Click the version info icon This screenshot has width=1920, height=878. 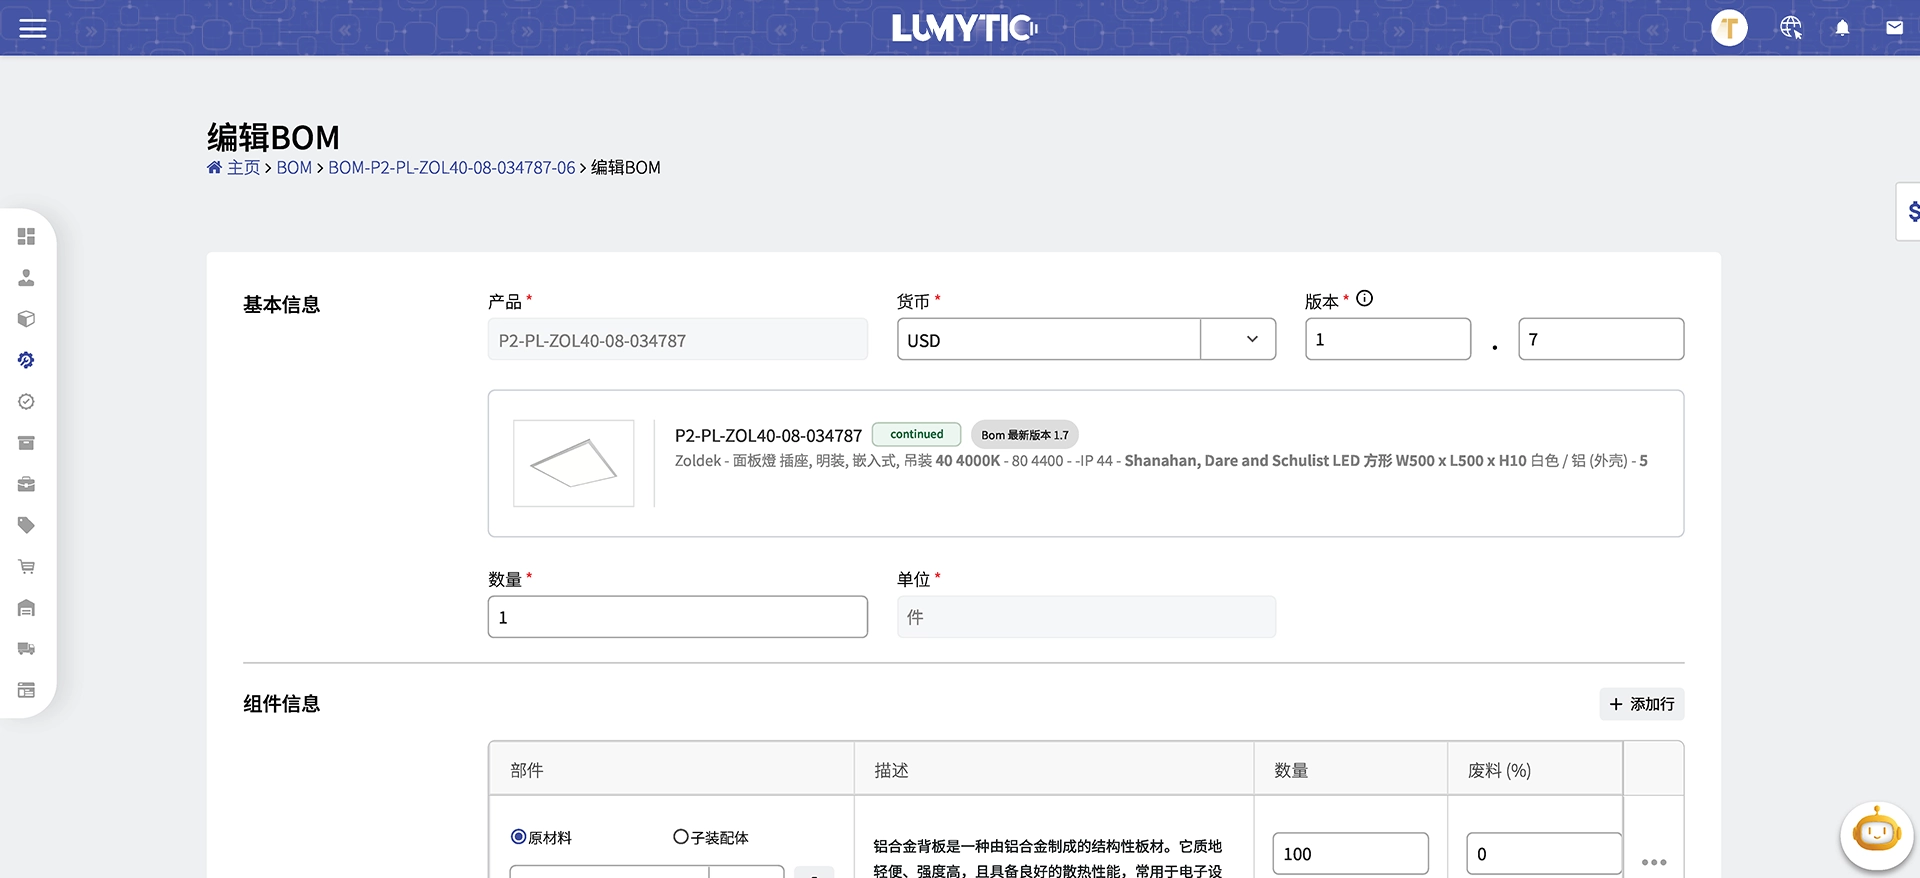click(1364, 299)
